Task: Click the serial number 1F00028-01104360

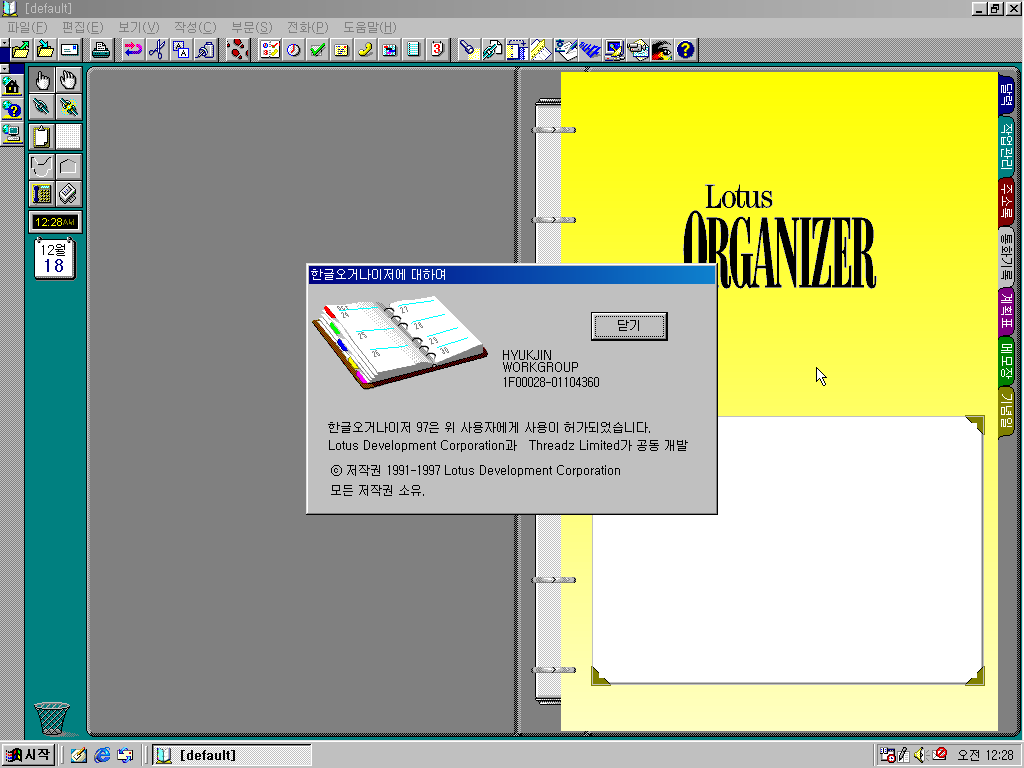Action: pyautogui.click(x=551, y=382)
